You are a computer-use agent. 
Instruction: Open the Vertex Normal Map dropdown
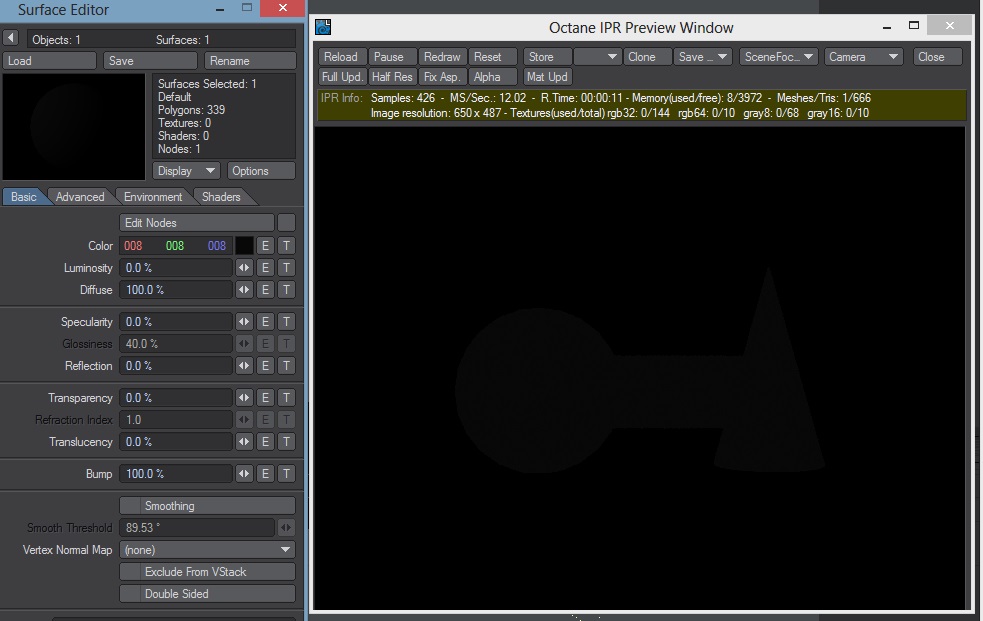(207, 550)
